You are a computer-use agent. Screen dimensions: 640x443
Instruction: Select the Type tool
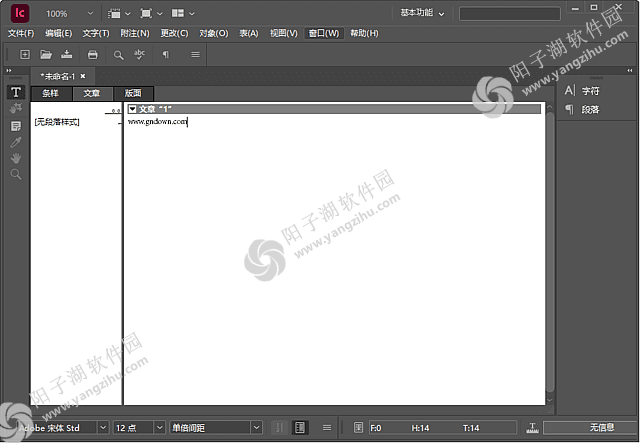[16, 92]
